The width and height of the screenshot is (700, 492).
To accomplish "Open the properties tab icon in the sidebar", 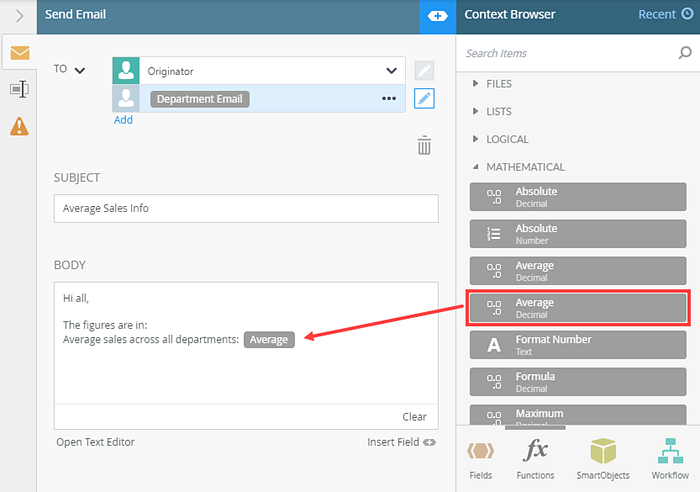I will point(19,89).
